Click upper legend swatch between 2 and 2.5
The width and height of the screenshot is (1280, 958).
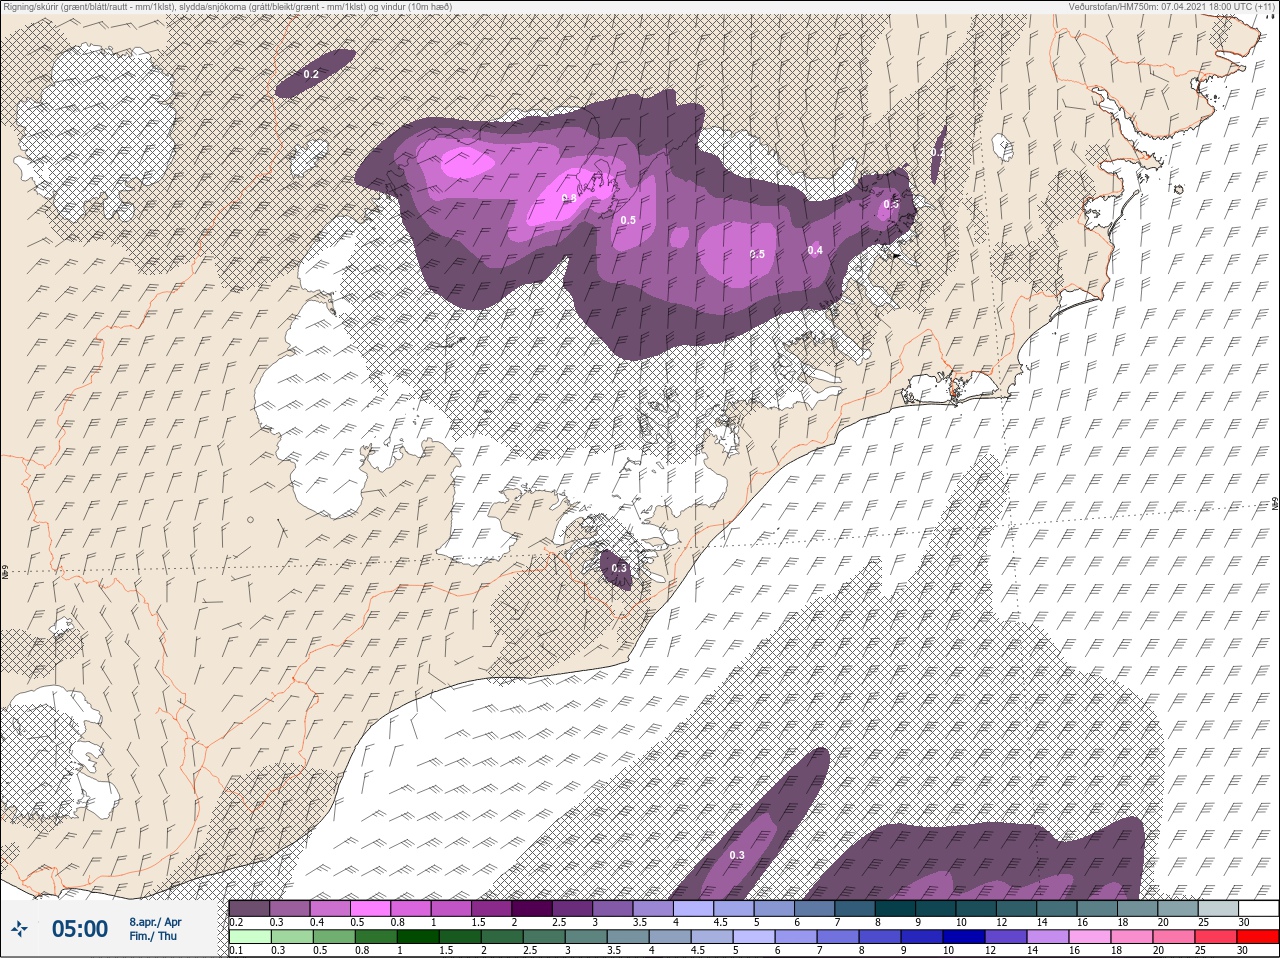pyautogui.click(x=533, y=908)
